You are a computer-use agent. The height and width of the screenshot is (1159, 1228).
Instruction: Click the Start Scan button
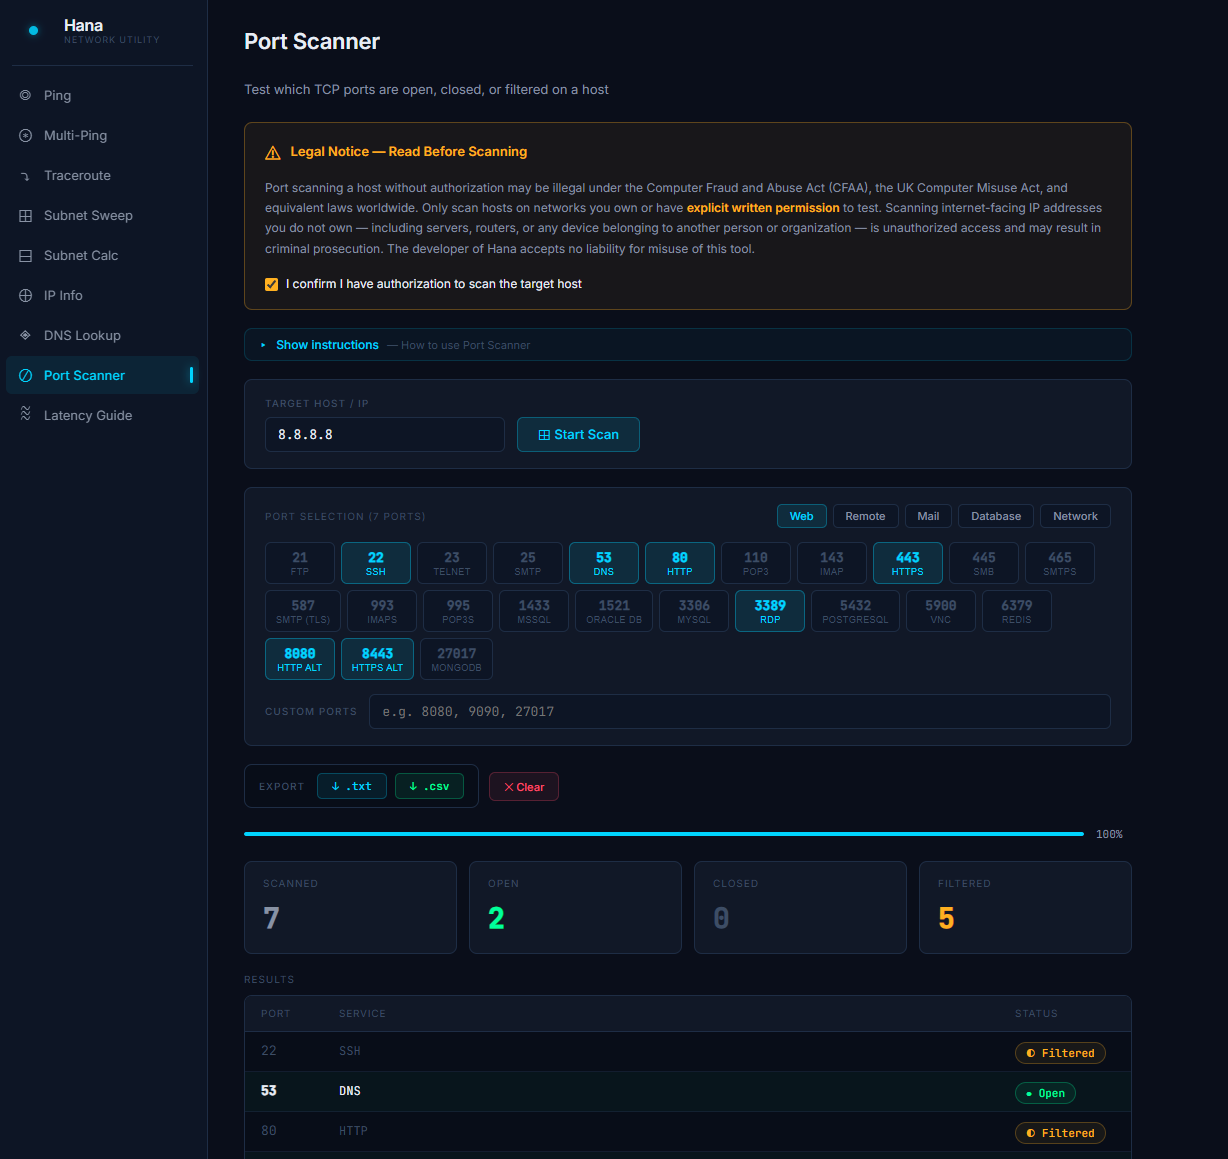(x=578, y=435)
